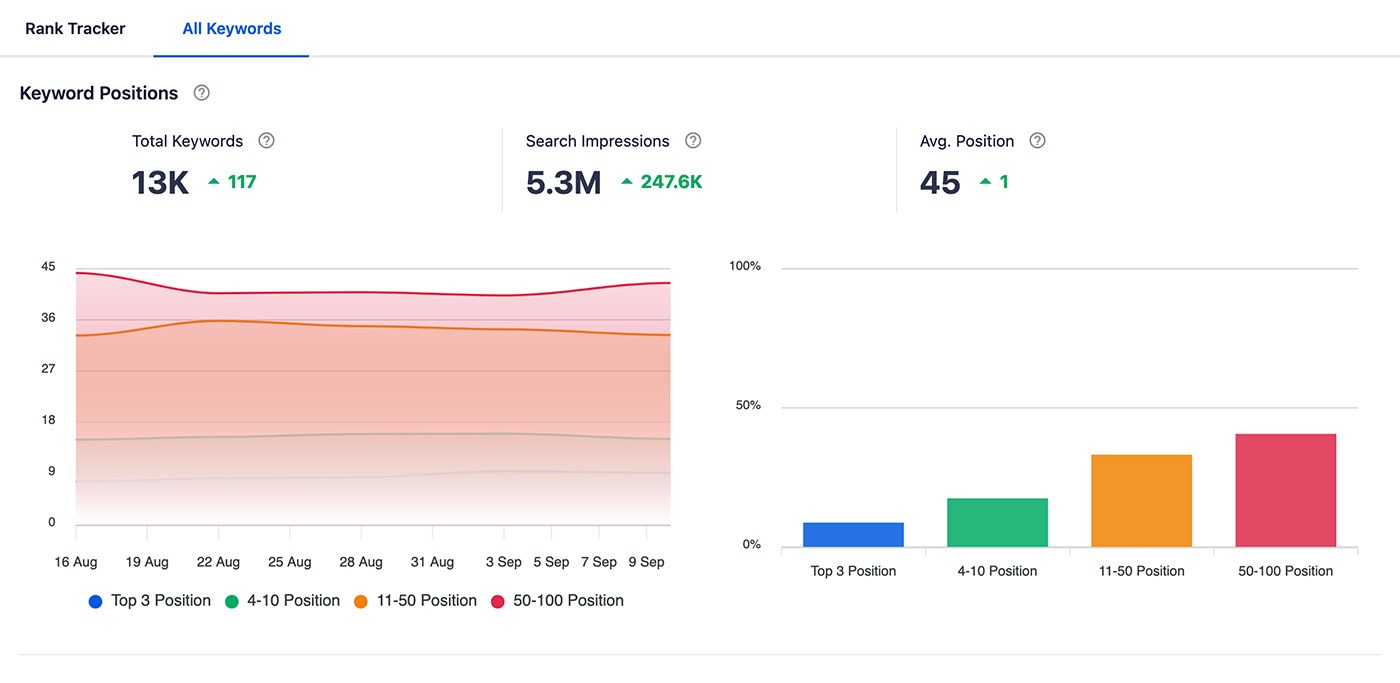Click the Top 3 Position legend label
1400x683 pixels.
pyautogui.click(x=160, y=600)
